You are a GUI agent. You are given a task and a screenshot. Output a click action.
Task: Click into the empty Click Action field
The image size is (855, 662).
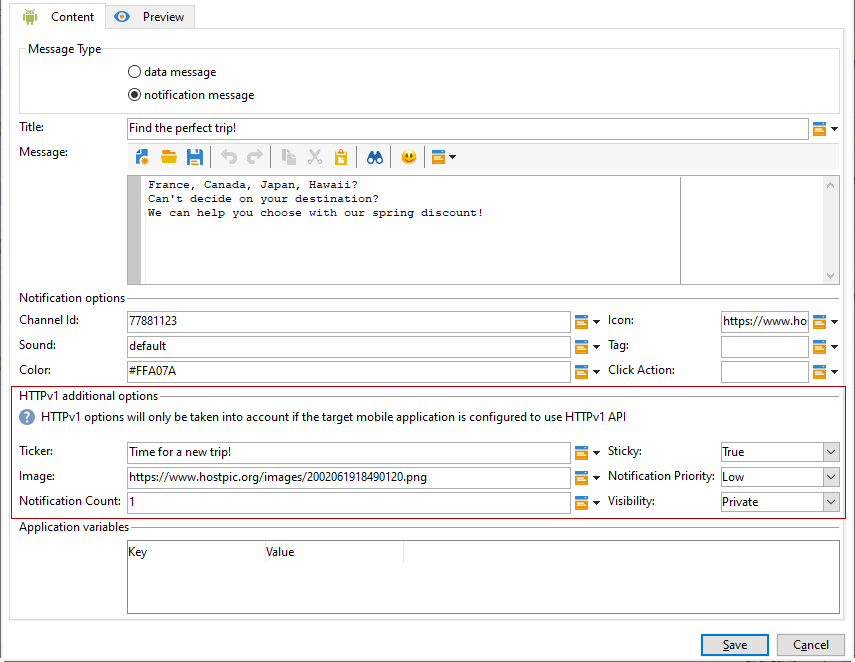(764, 371)
